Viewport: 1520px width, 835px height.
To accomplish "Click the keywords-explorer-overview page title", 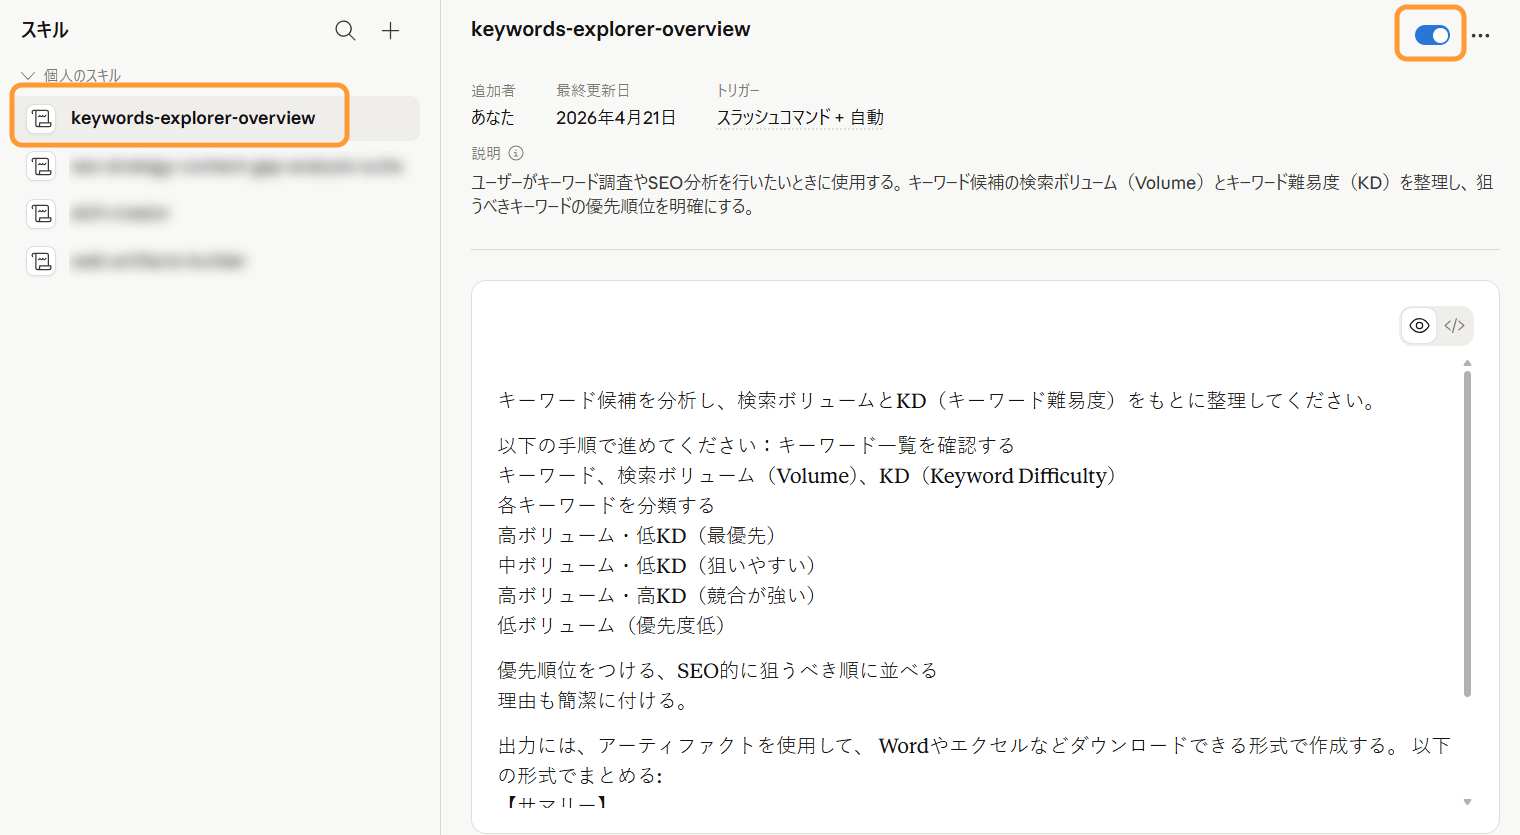I will coord(610,30).
